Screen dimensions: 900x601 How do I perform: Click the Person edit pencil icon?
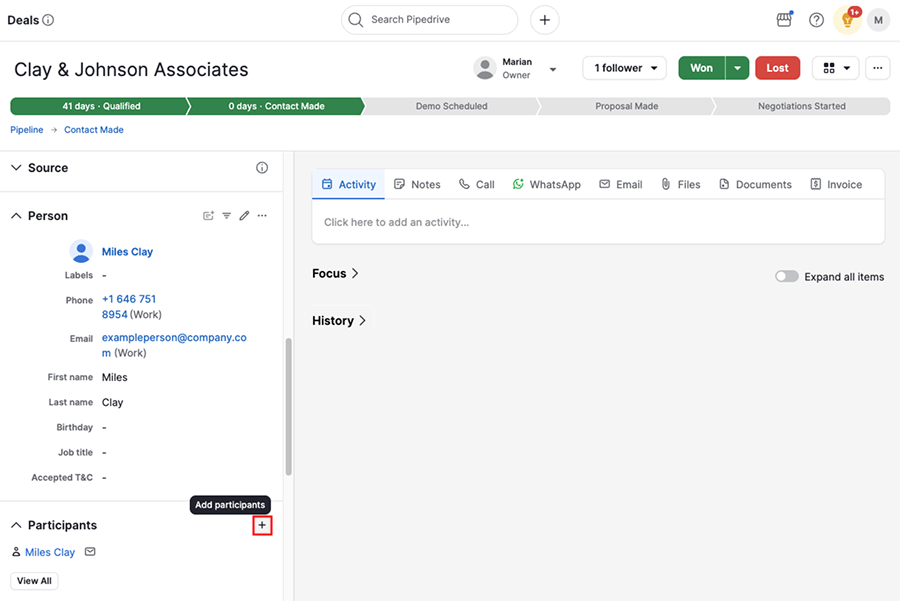245,216
